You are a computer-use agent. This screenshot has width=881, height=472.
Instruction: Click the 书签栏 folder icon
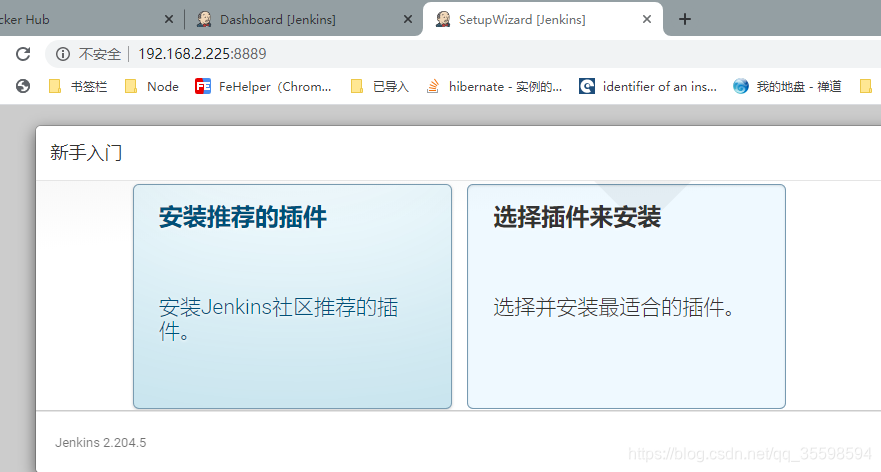click(x=55, y=86)
